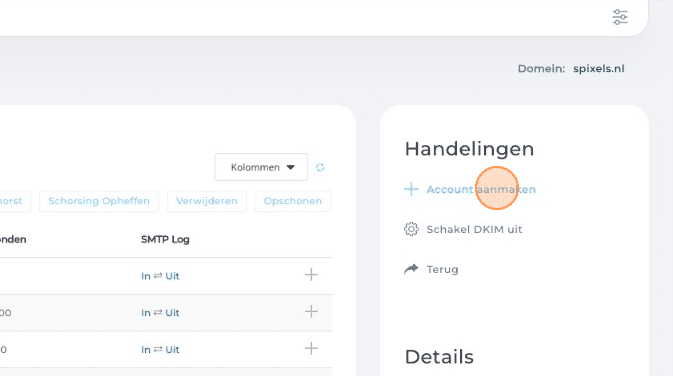Click the Handelingen heading
This screenshot has width=673, height=376.
(x=470, y=149)
